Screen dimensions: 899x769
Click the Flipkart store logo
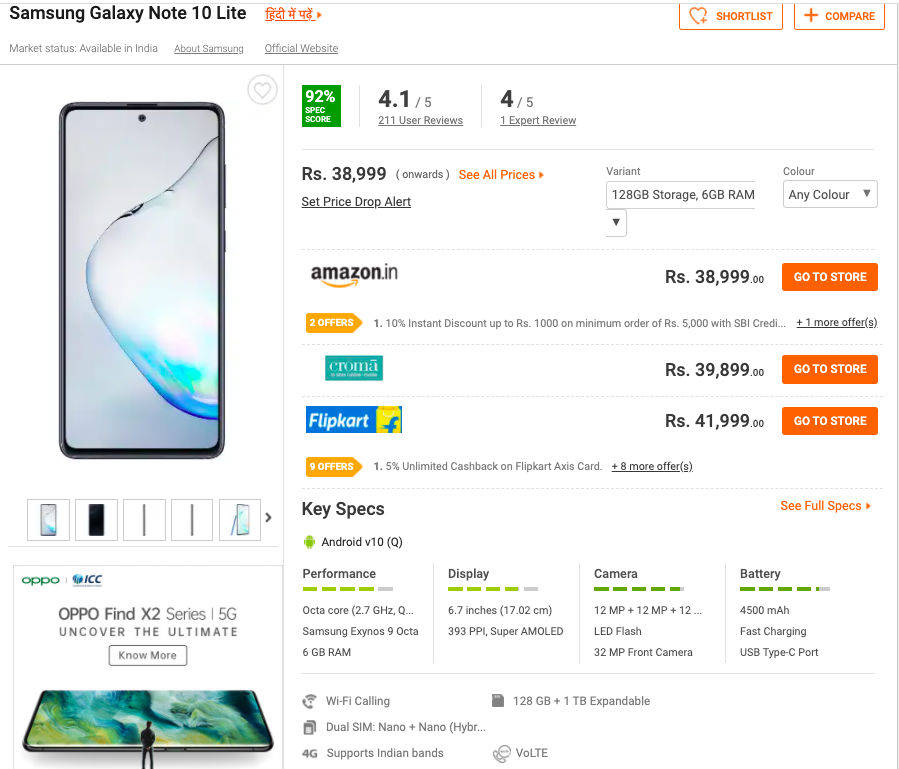[354, 420]
